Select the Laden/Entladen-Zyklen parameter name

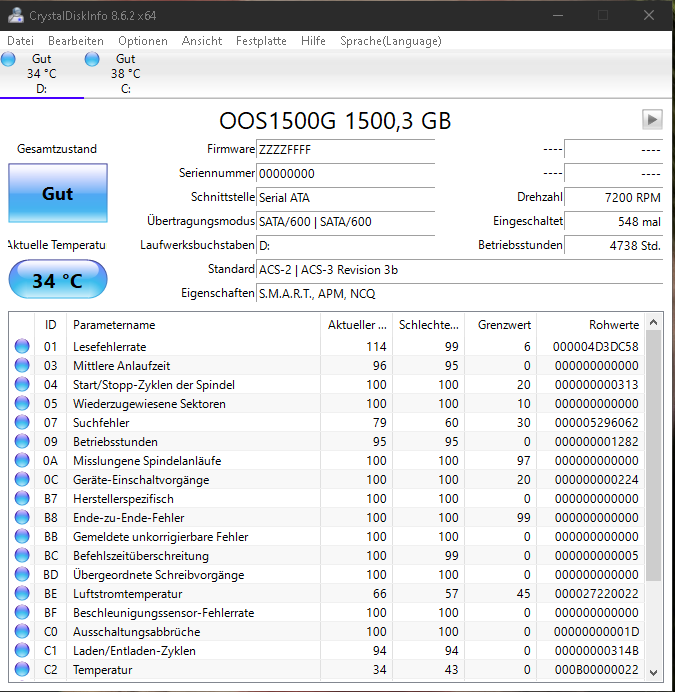coord(134,651)
